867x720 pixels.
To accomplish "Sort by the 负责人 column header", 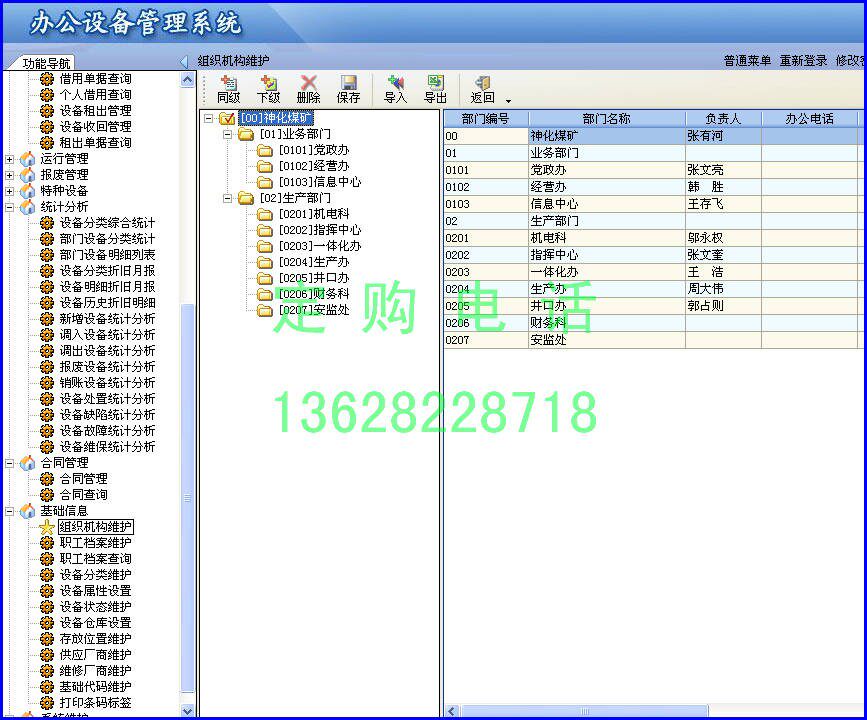I will coord(723,119).
